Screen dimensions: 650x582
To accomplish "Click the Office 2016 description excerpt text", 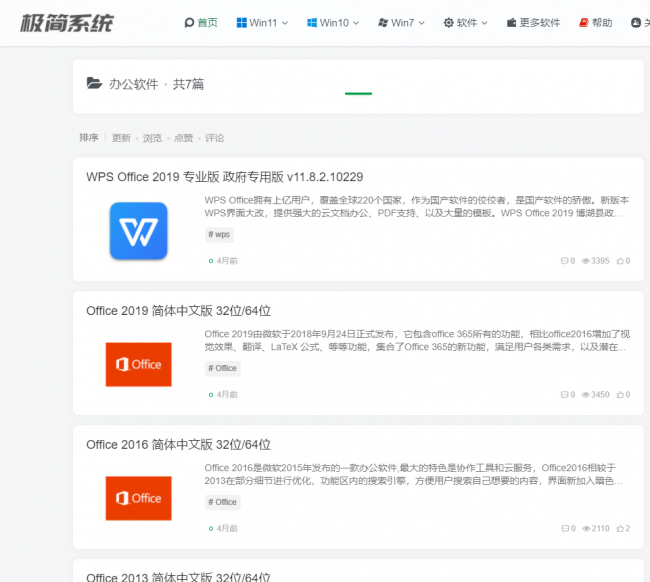I will point(413,475).
